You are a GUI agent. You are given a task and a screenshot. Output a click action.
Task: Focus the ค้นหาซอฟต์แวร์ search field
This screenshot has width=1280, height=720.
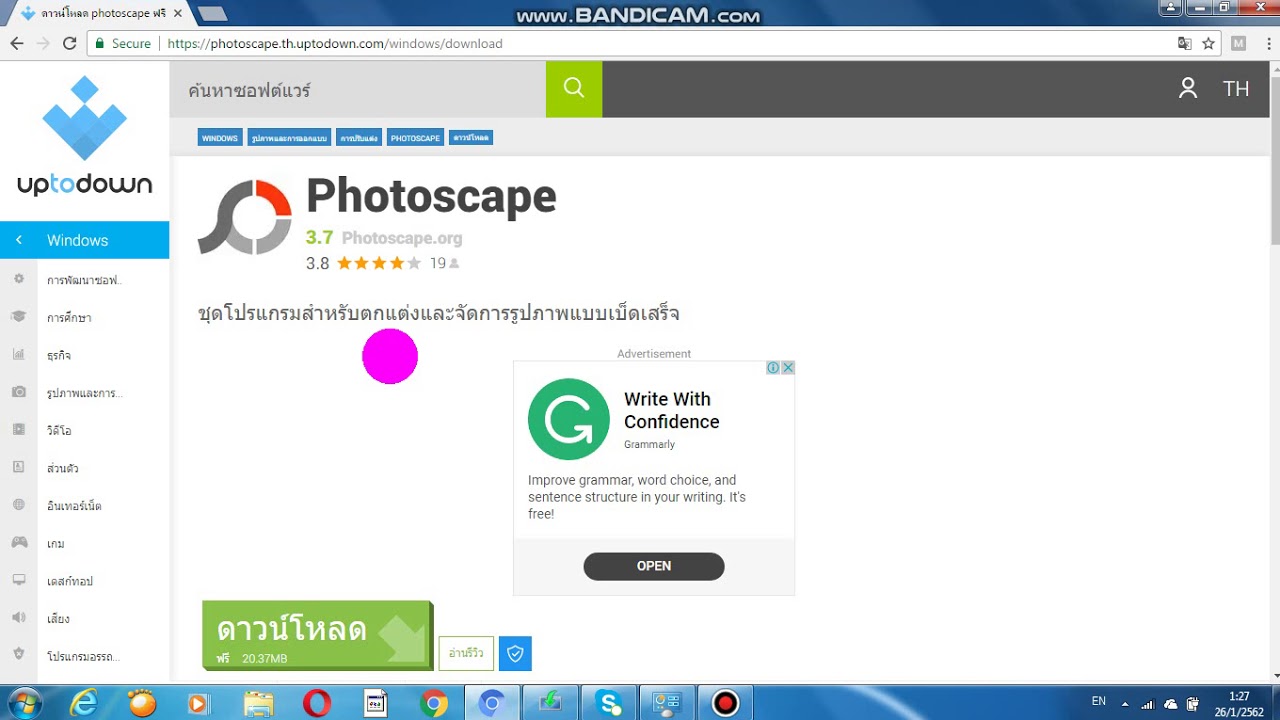coord(358,89)
